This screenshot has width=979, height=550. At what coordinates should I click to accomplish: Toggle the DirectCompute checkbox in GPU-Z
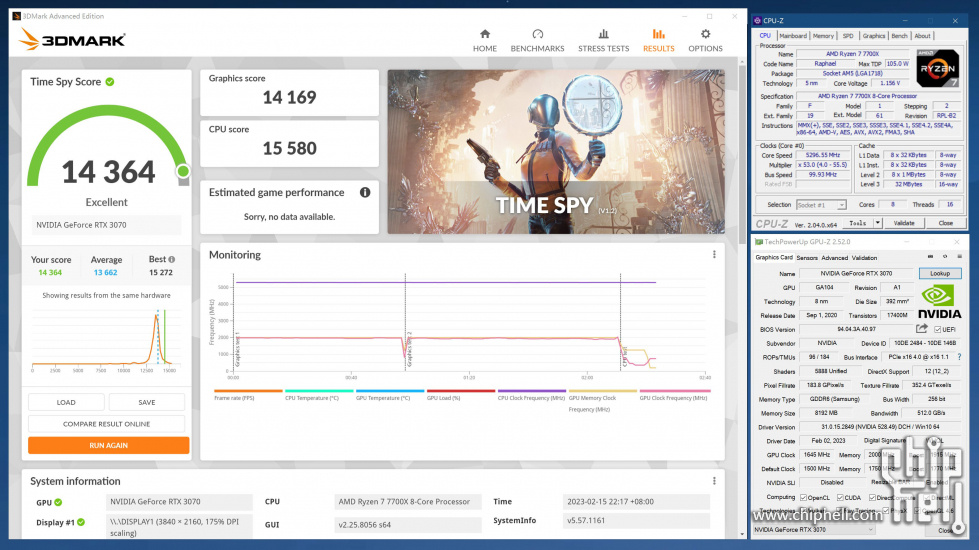click(872, 498)
